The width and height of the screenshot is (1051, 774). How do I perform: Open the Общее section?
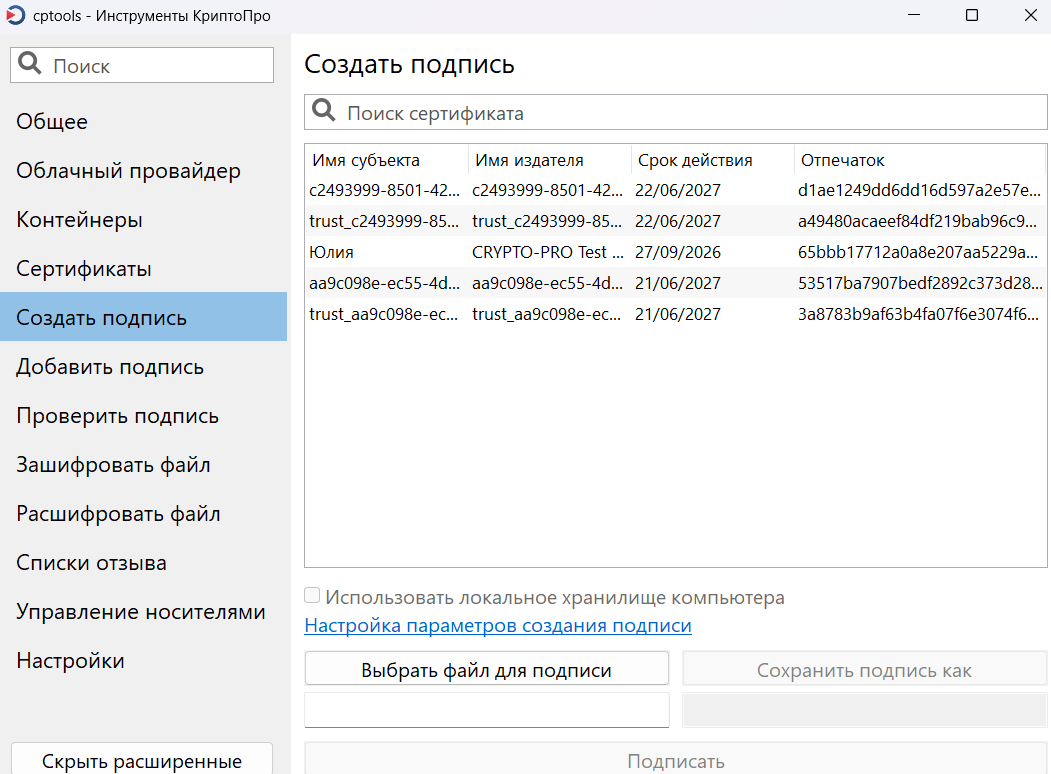click(x=143, y=121)
